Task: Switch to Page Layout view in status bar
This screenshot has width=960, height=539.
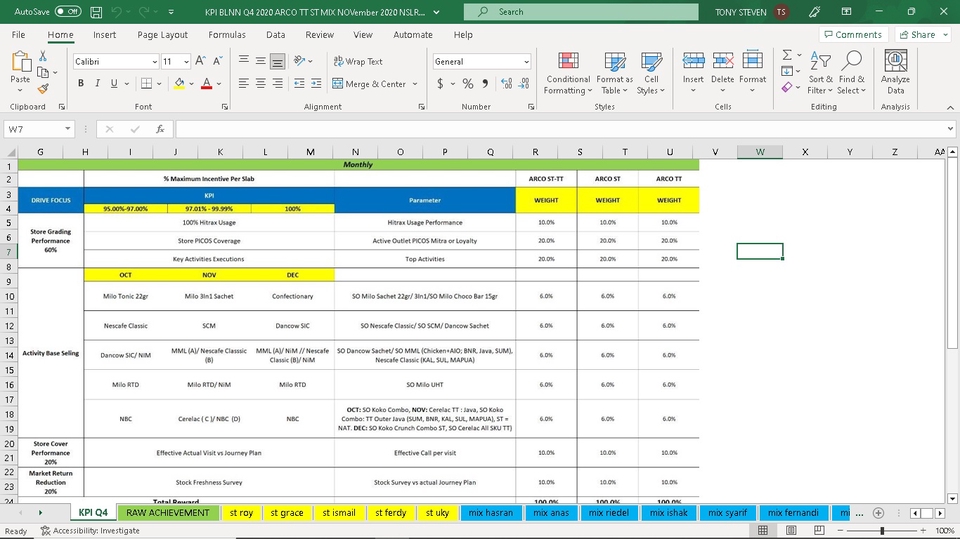Action: point(791,530)
